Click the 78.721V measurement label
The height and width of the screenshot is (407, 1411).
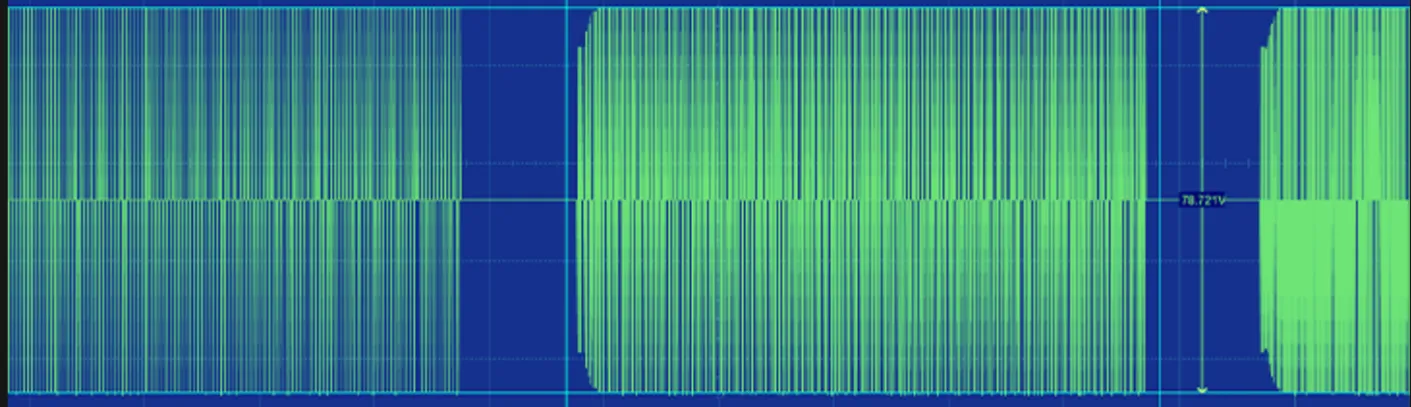1202,201
